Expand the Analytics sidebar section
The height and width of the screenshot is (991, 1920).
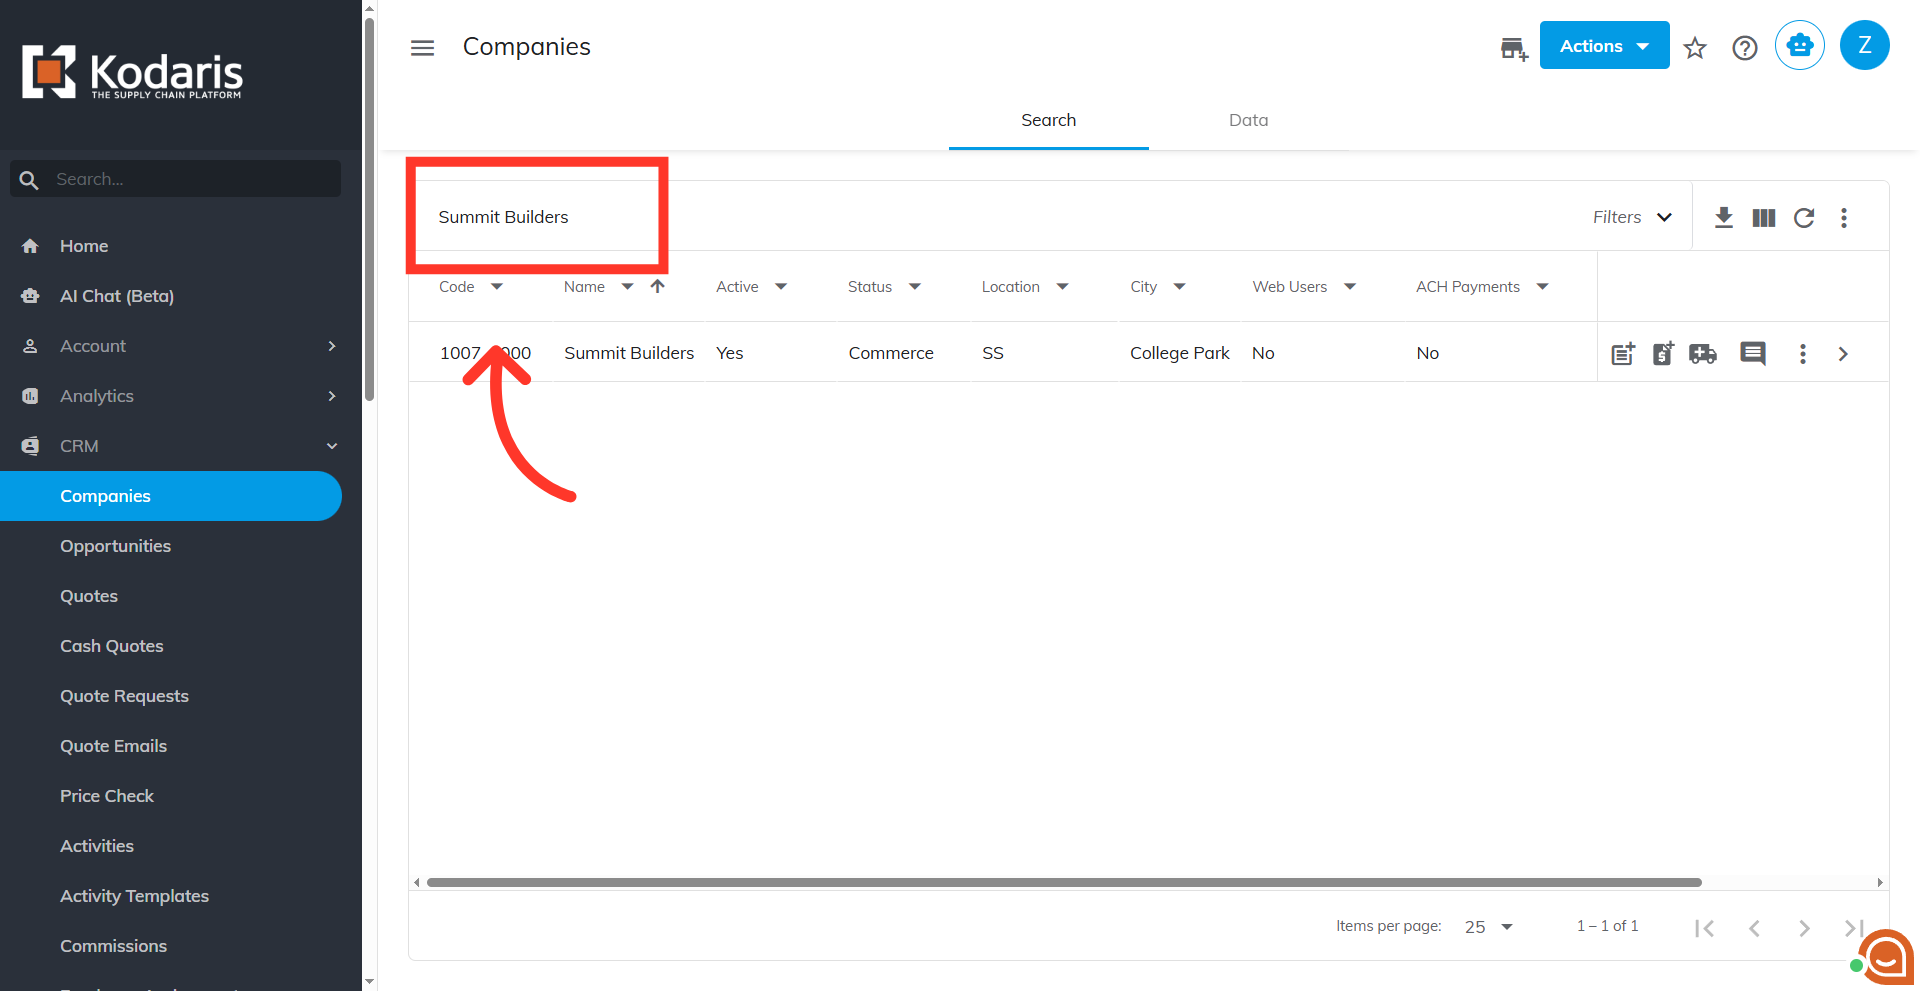point(180,396)
